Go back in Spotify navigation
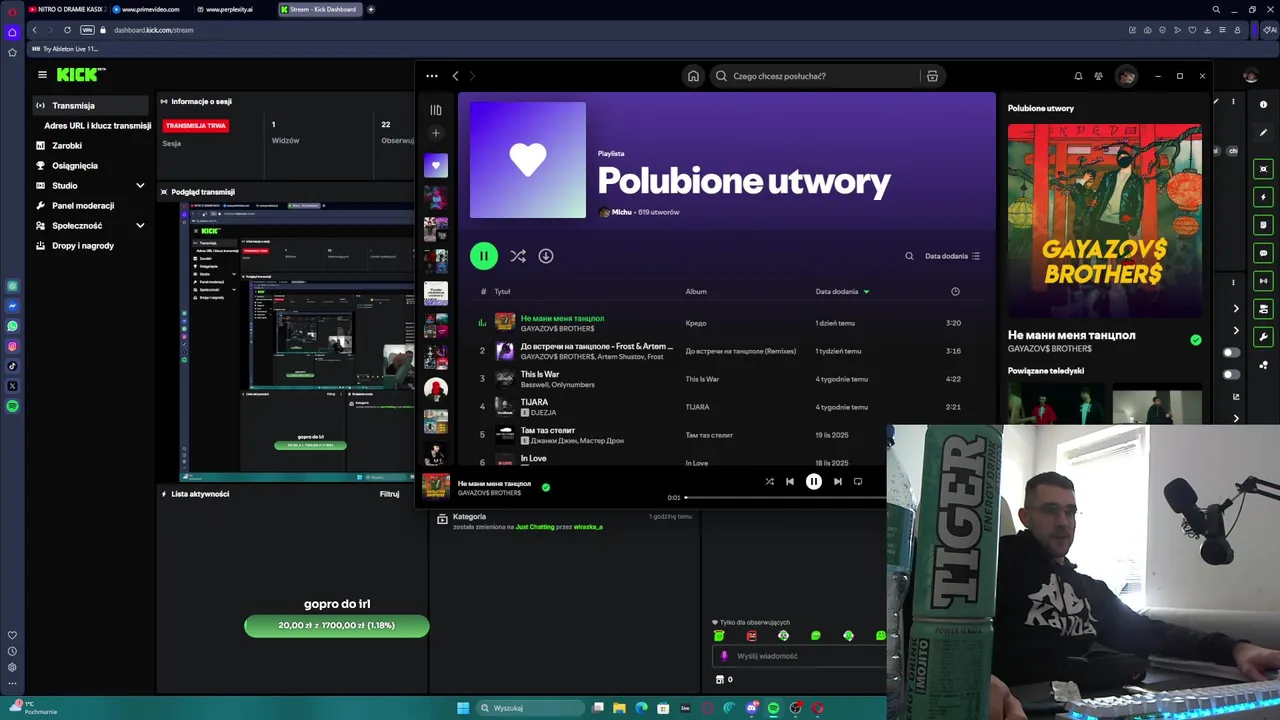 (455, 76)
